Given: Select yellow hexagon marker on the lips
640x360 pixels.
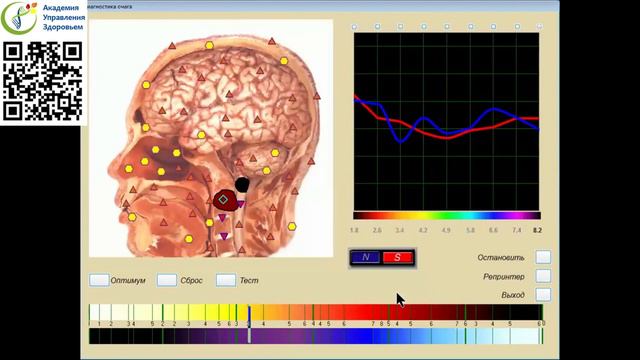Looking at the screenshot, I should coord(132,217).
